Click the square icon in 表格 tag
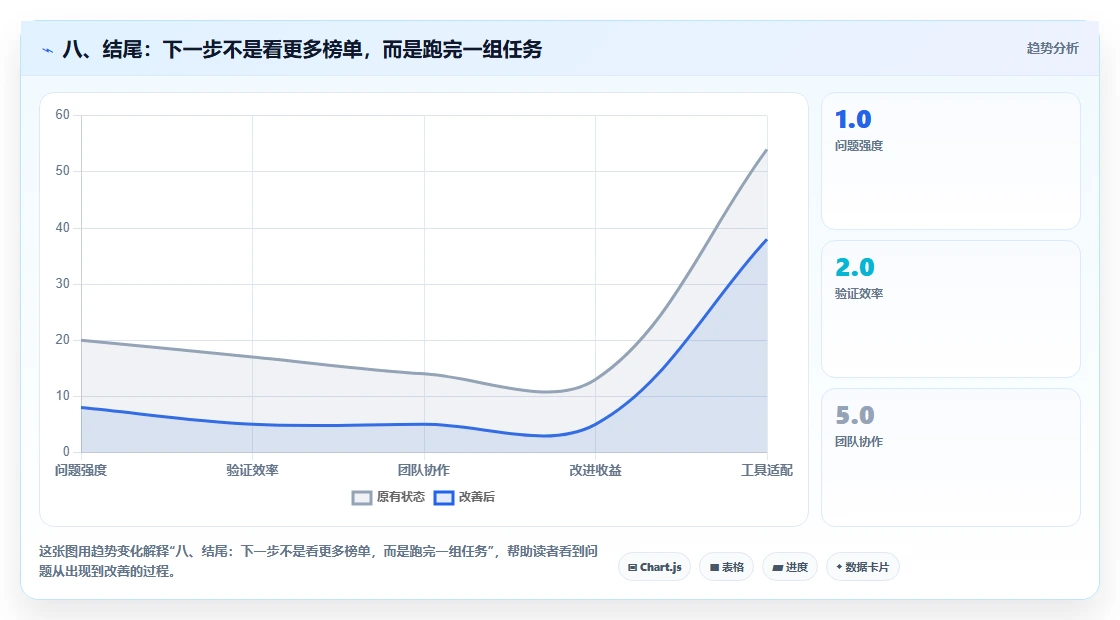 point(714,568)
